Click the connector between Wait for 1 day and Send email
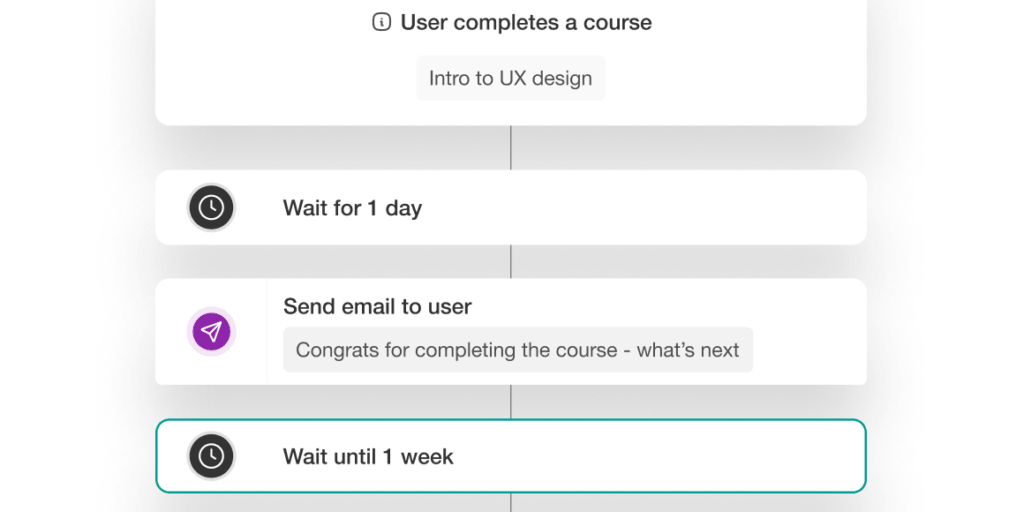The image size is (1024, 512). [511, 261]
